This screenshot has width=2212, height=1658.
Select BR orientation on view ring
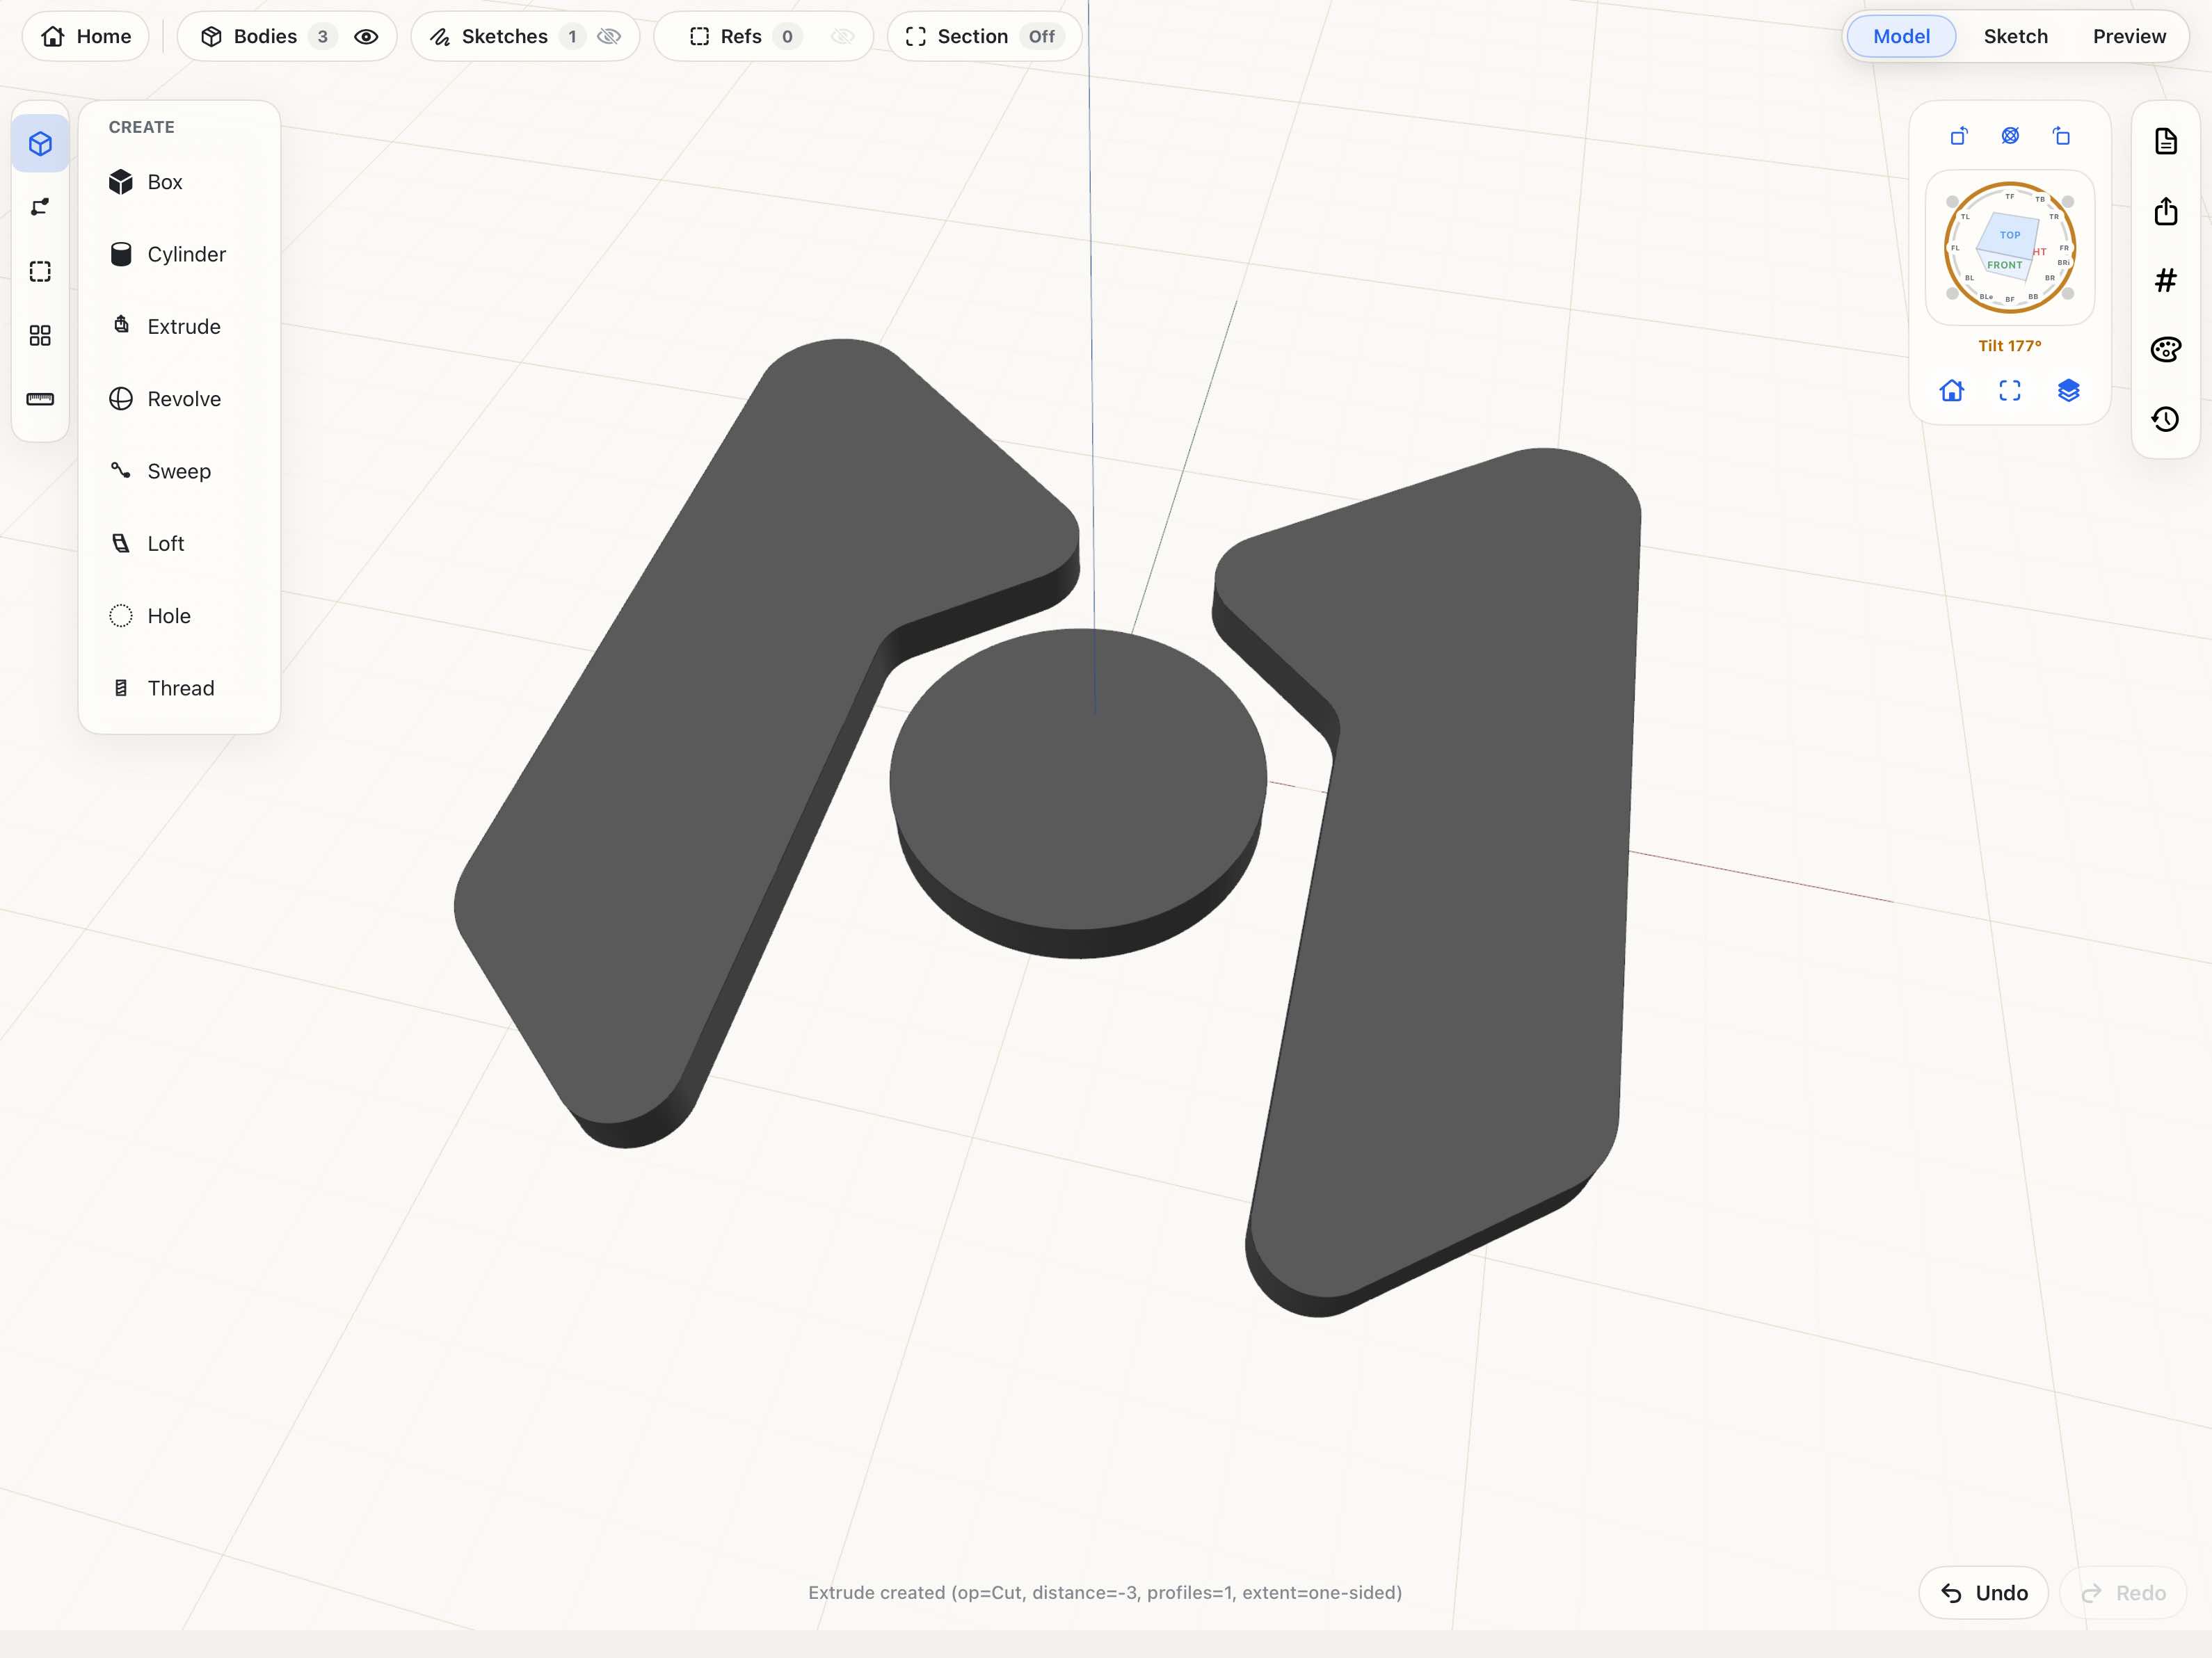point(2050,278)
